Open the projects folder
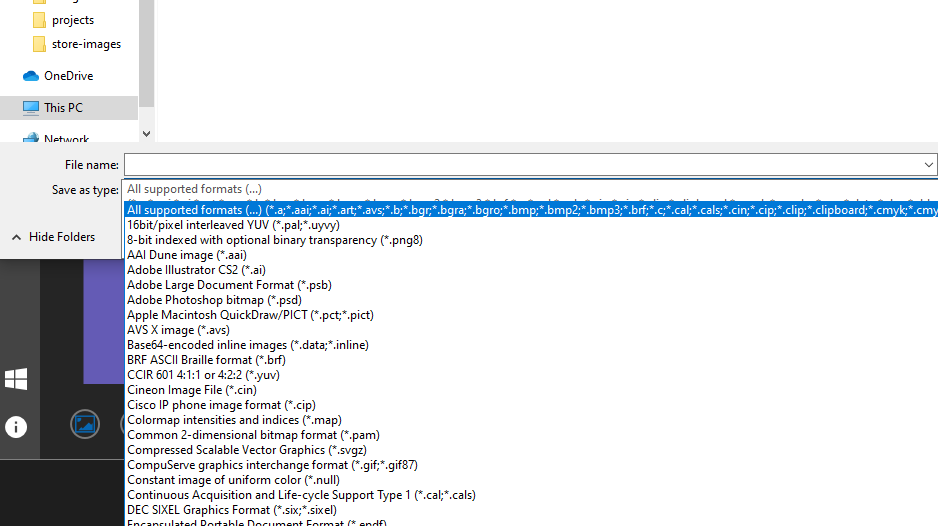938x526 pixels. [x=72, y=20]
